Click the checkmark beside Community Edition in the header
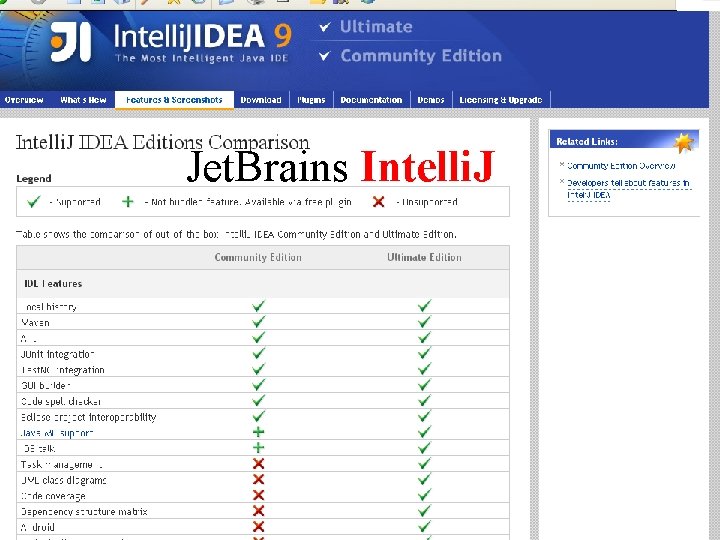The width and height of the screenshot is (720, 540). (x=324, y=56)
